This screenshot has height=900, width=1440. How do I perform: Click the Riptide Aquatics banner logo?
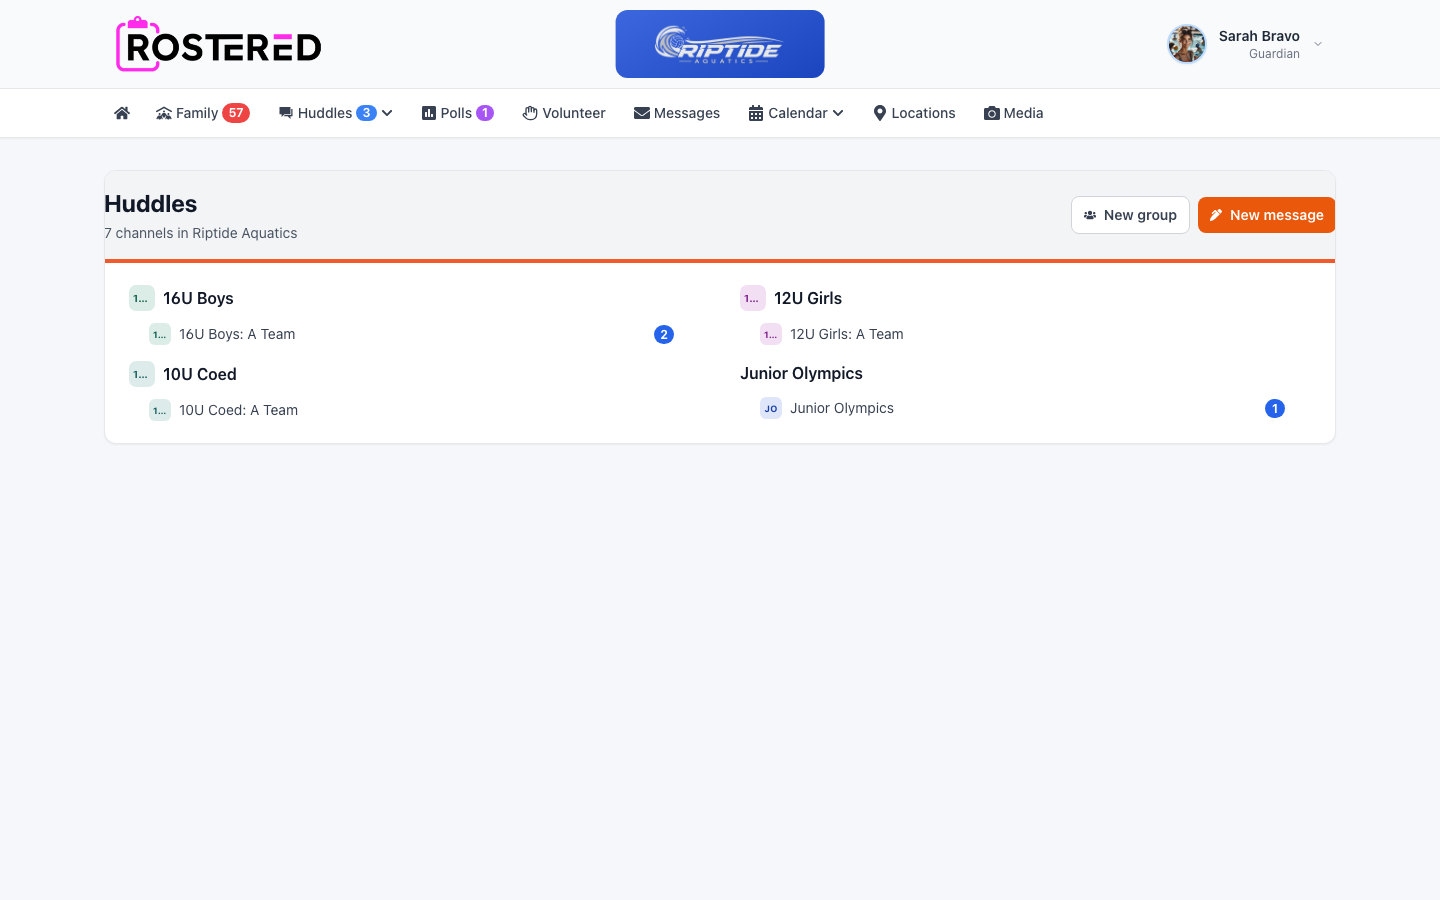coord(720,44)
